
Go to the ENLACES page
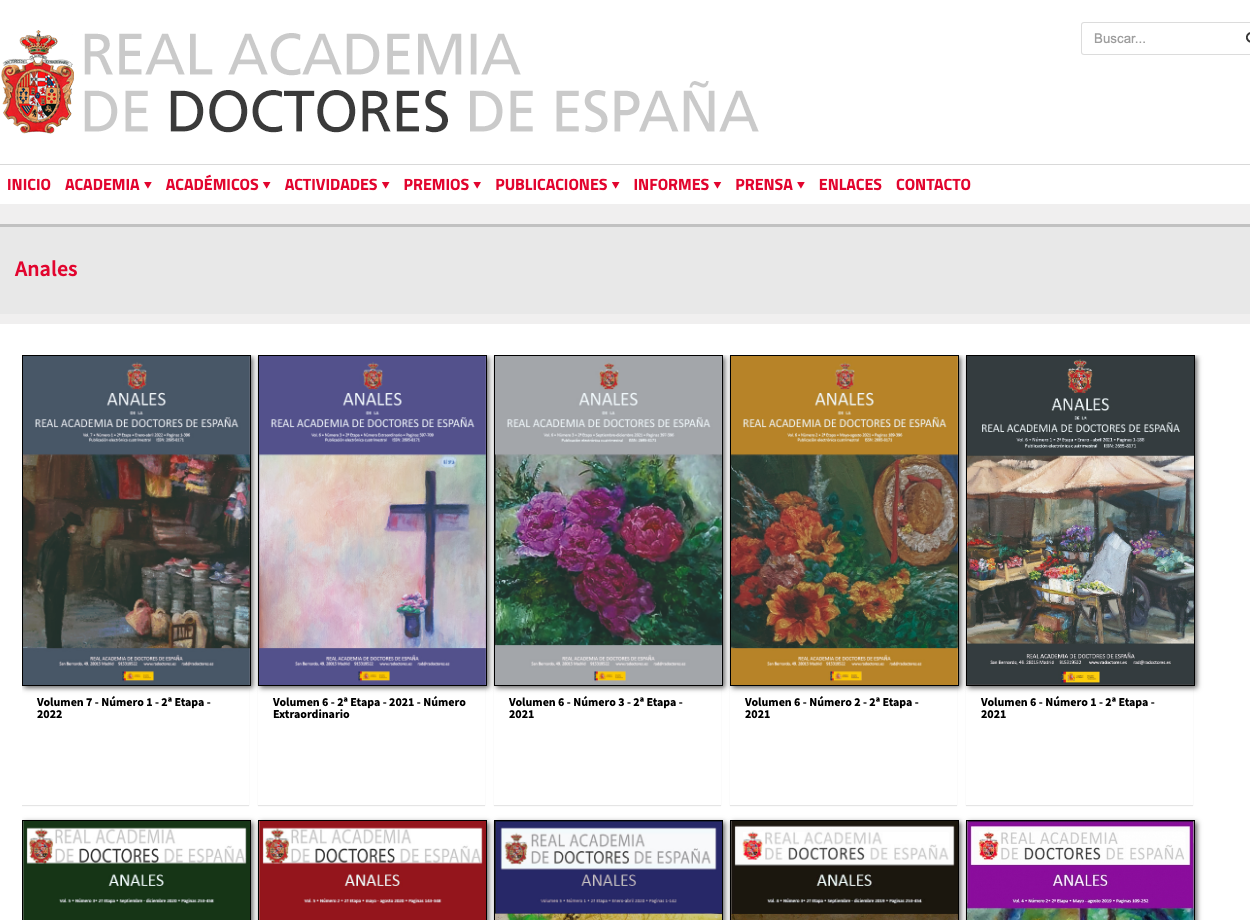click(x=850, y=185)
